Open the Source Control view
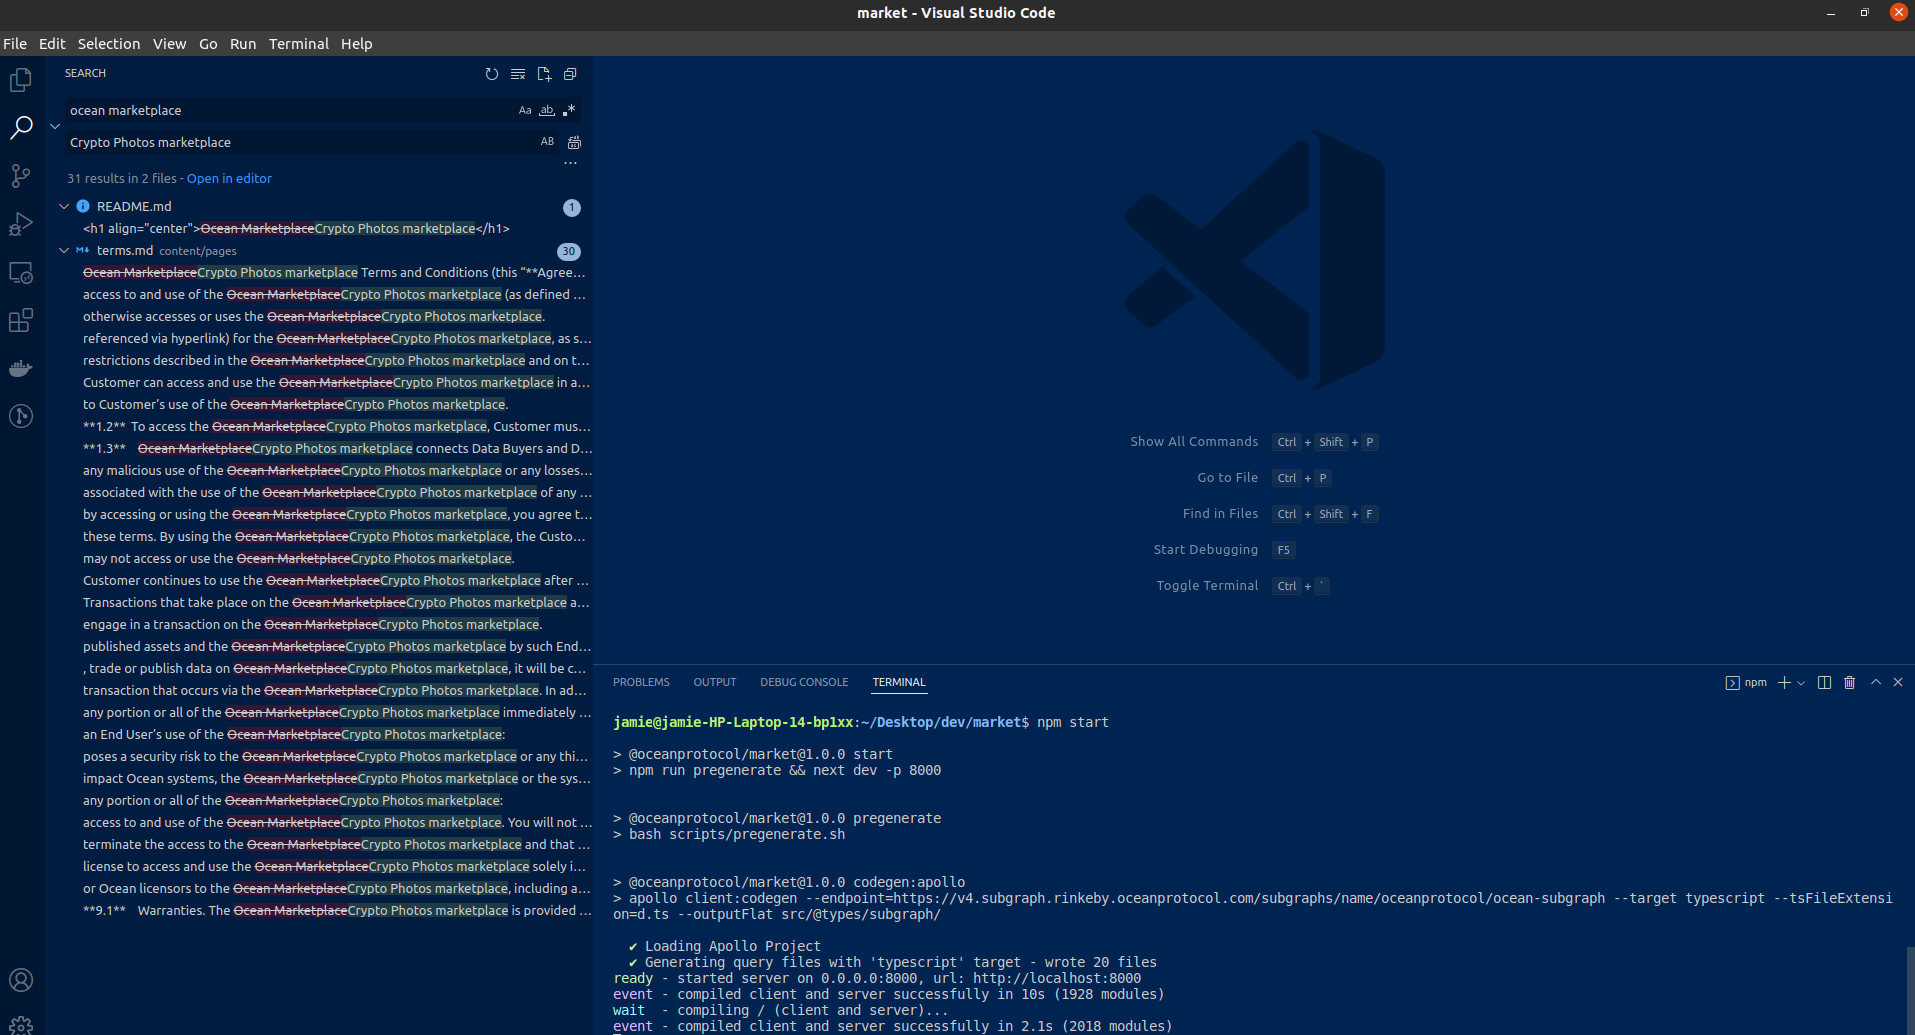 pos(21,176)
